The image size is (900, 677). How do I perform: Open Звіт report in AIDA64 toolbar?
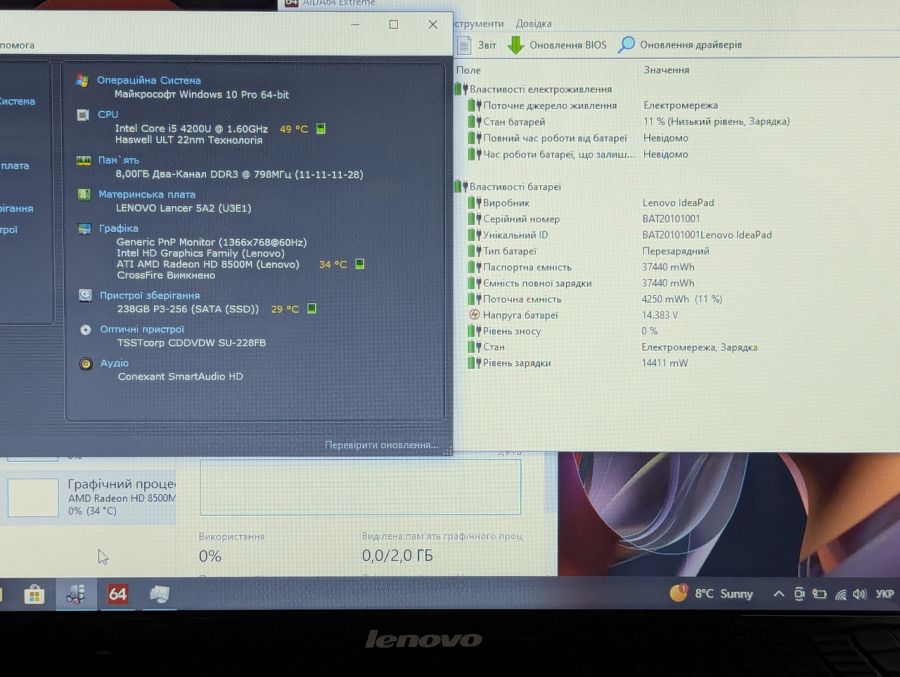pyautogui.click(x=477, y=45)
